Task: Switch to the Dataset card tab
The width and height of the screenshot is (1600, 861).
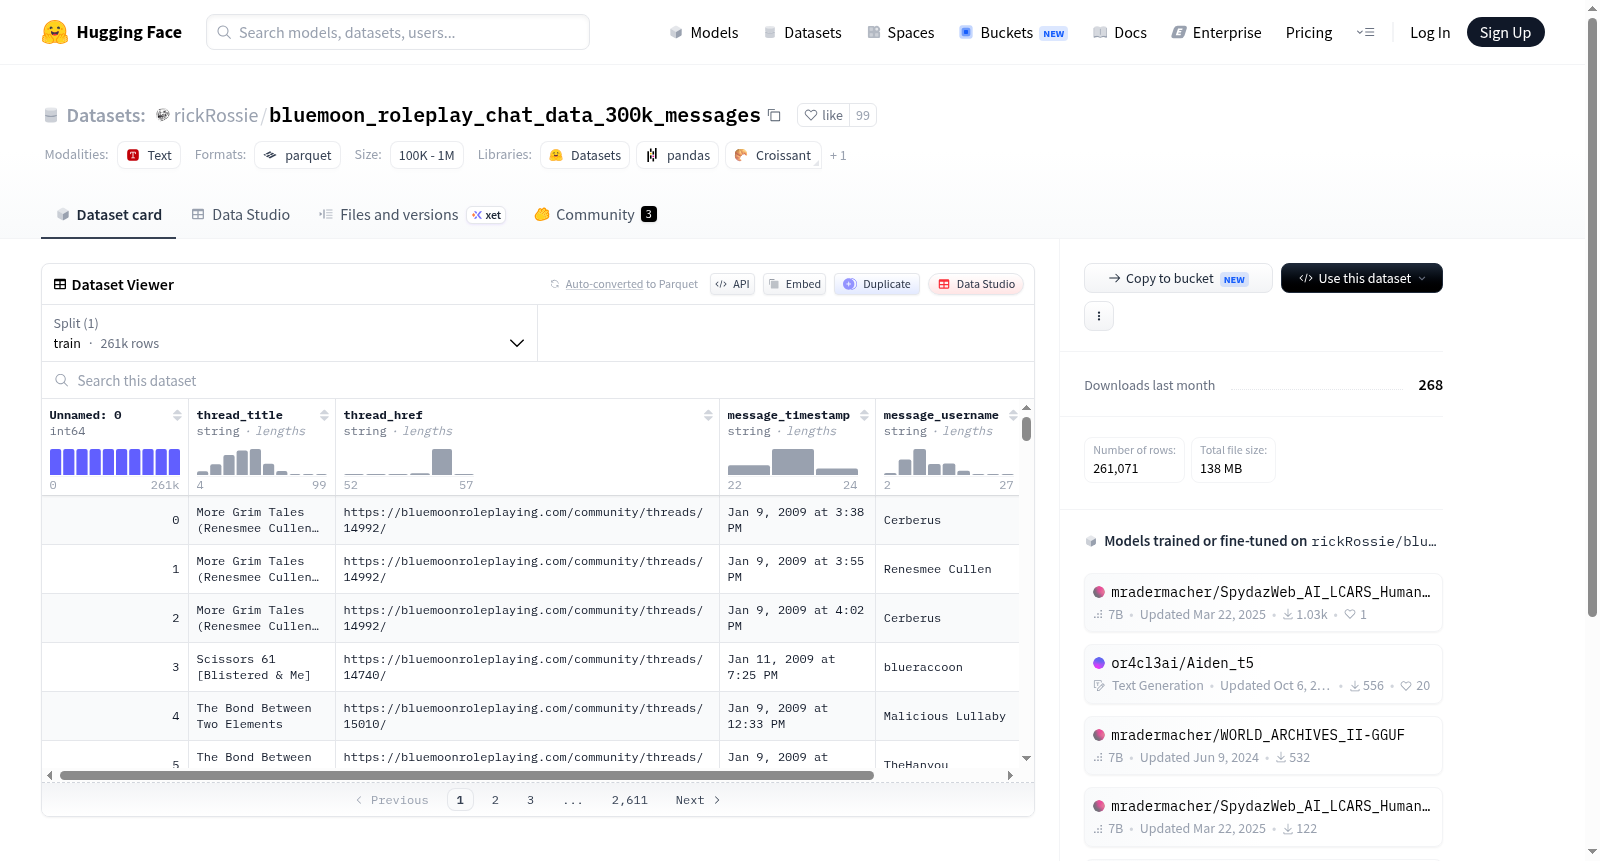Action: [108, 214]
